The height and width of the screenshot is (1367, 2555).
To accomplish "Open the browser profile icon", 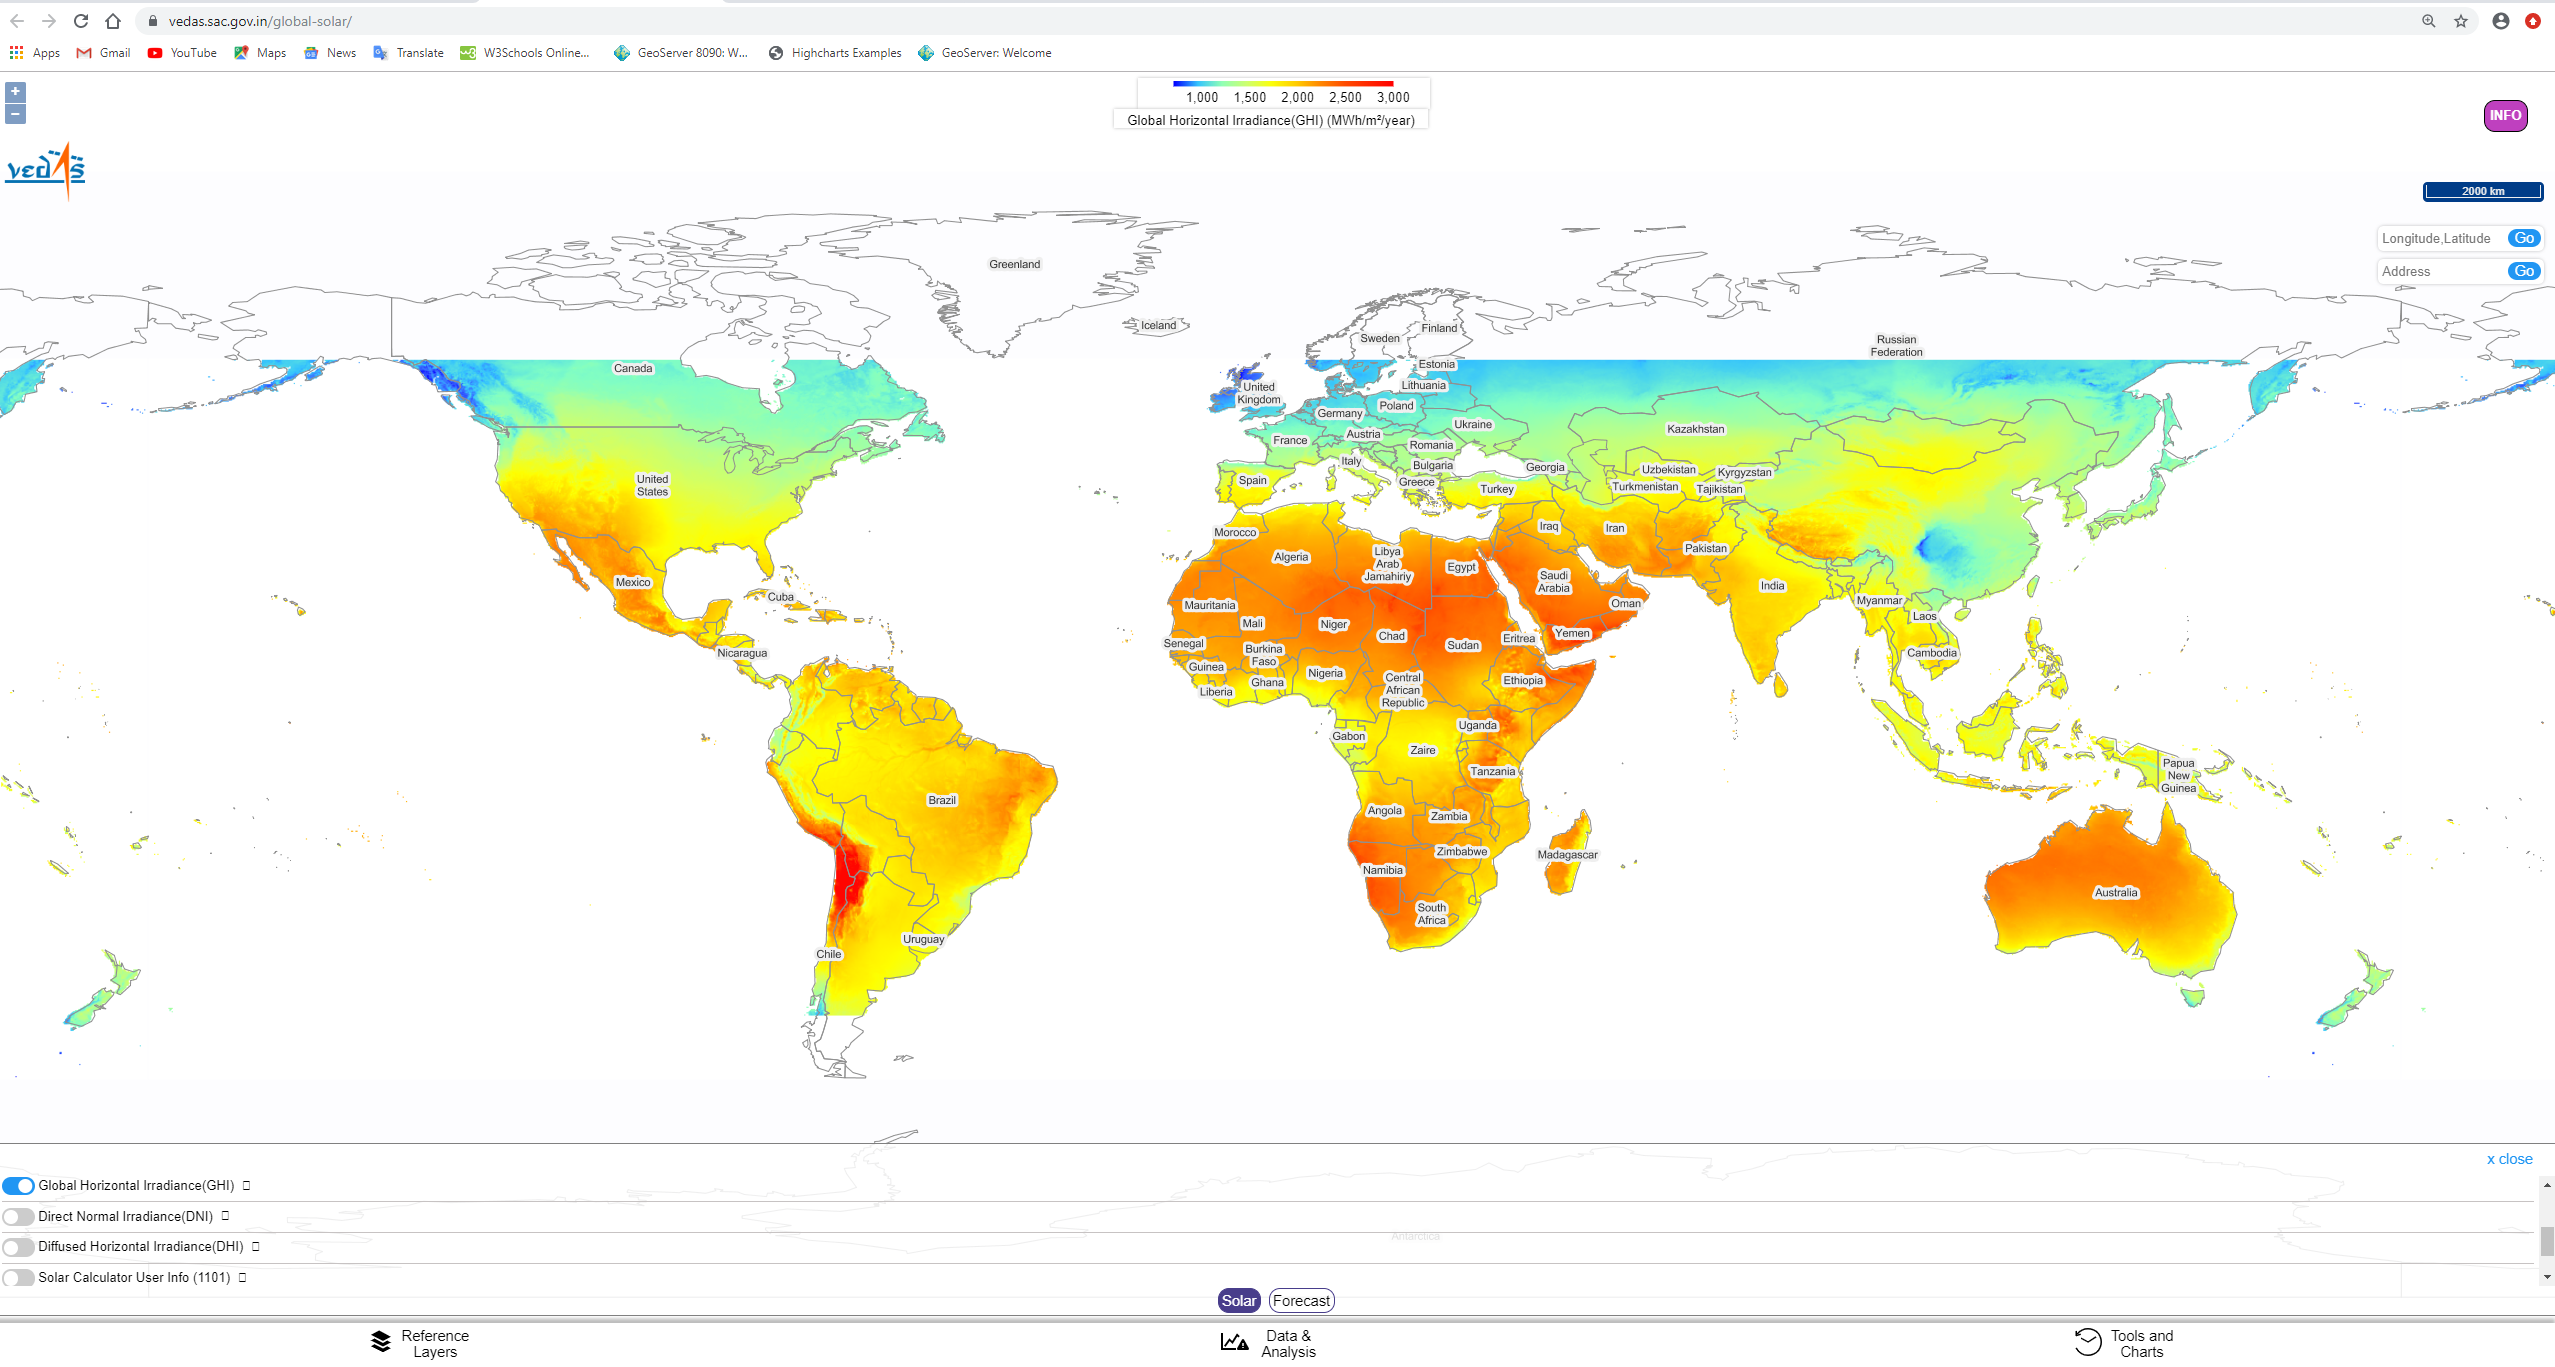I will (x=2501, y=21).
